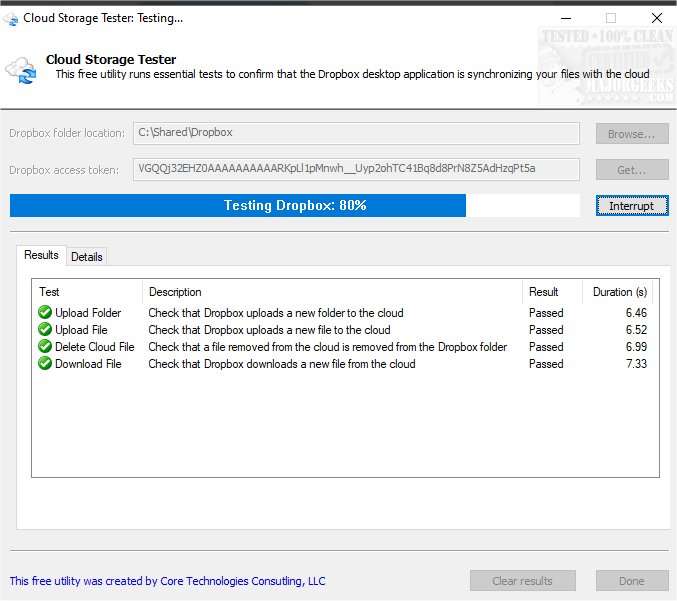Switch to the Details tab

click(87, 257)
